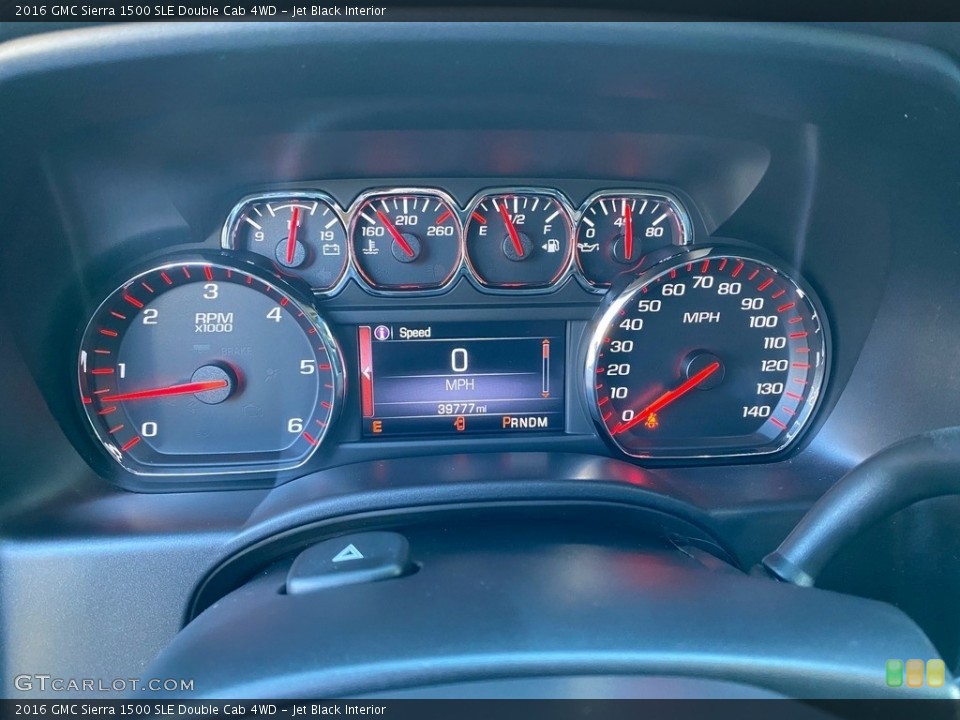This screenshot has width=960, height=720.
Task: Click the 9 mark on voltage gauge
Action: pos(259,237)
